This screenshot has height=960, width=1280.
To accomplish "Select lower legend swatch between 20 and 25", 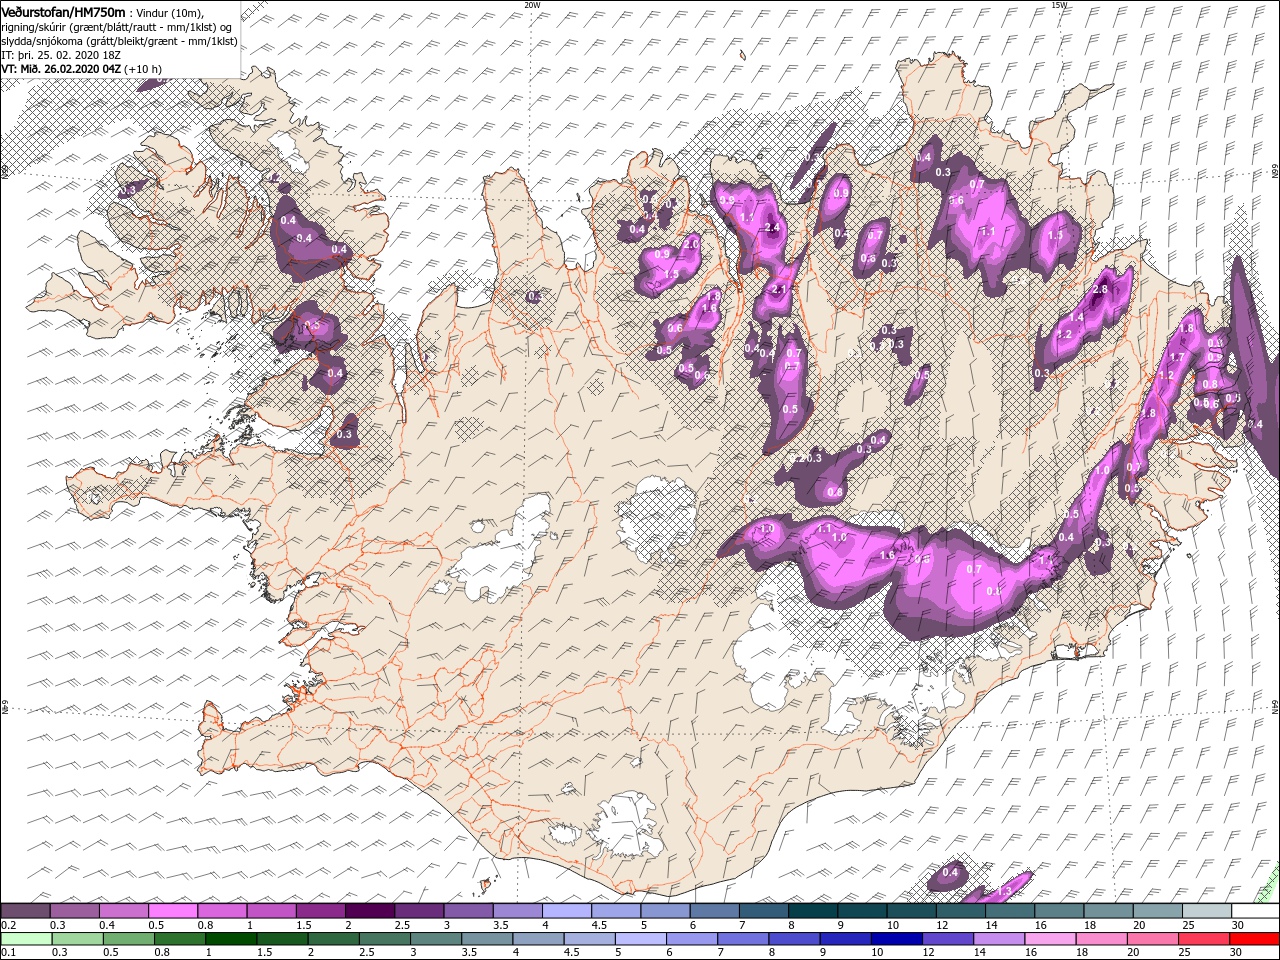I will coord(1154,939).
